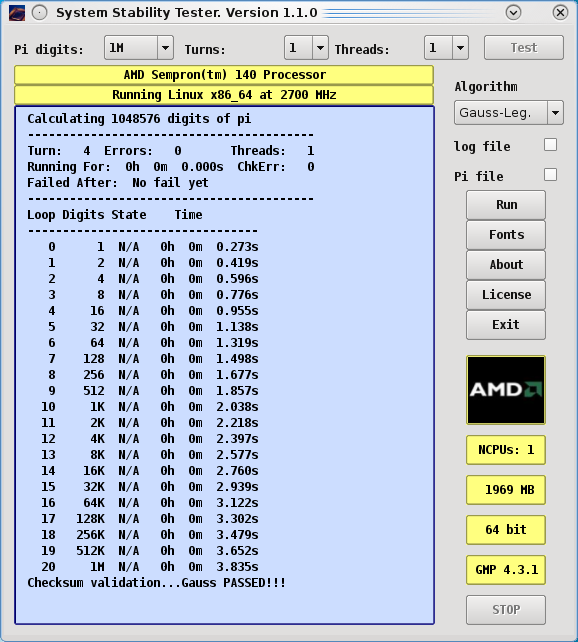Click the STOP button
Screen dimensions: 578x642
(x=506, y=610)
